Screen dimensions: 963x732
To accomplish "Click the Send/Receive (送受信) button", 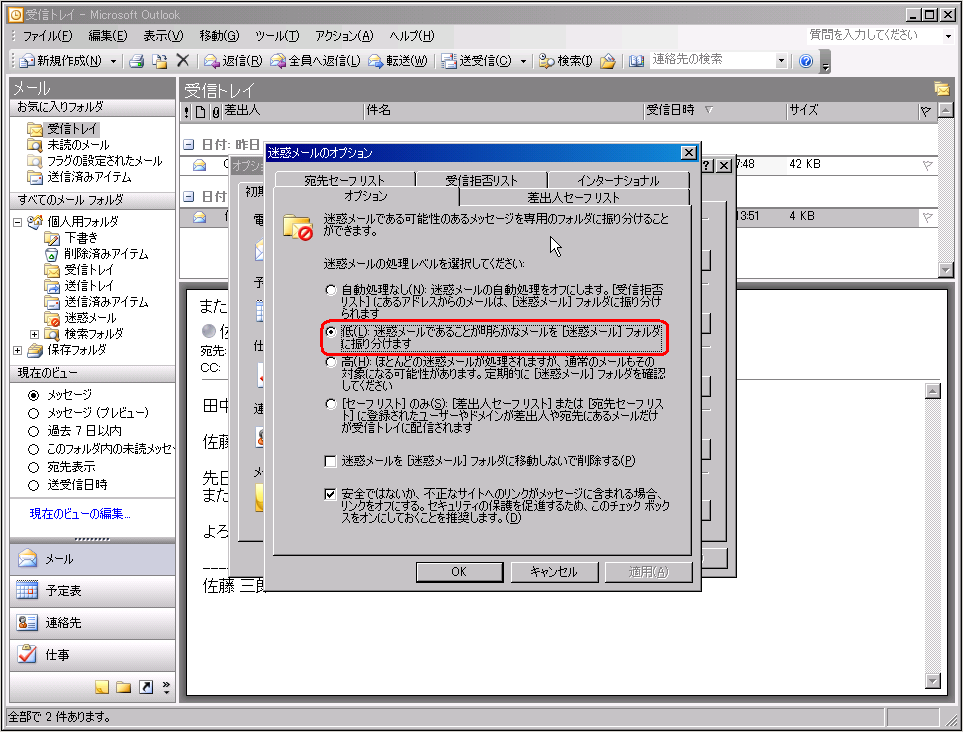I will pos(477,61).
